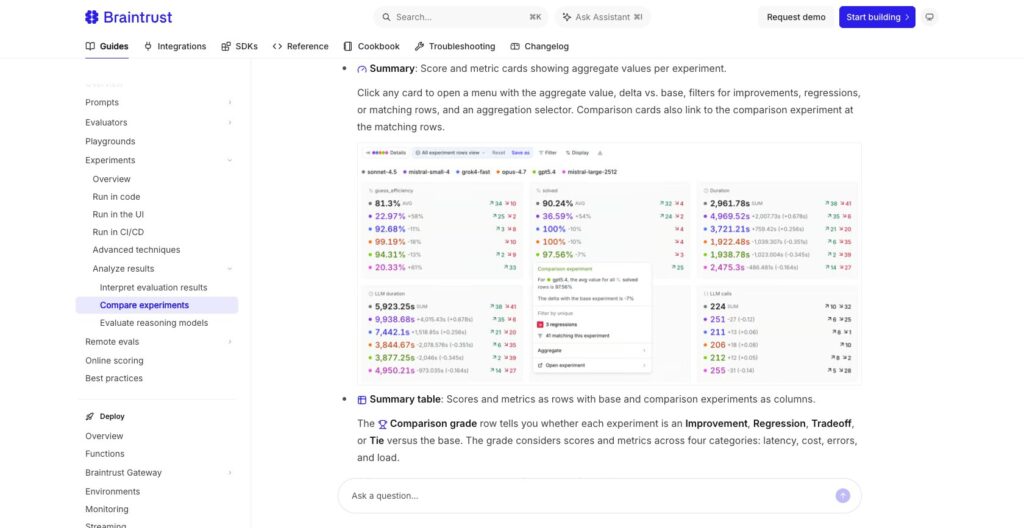Switch to the Guides tab
1024x528 pixels.
coord(107,46)
